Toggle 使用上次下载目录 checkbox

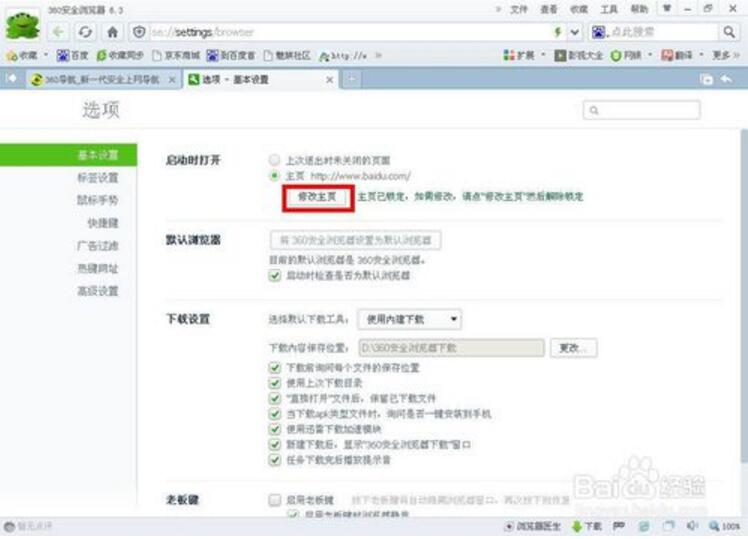coord(274,383)
